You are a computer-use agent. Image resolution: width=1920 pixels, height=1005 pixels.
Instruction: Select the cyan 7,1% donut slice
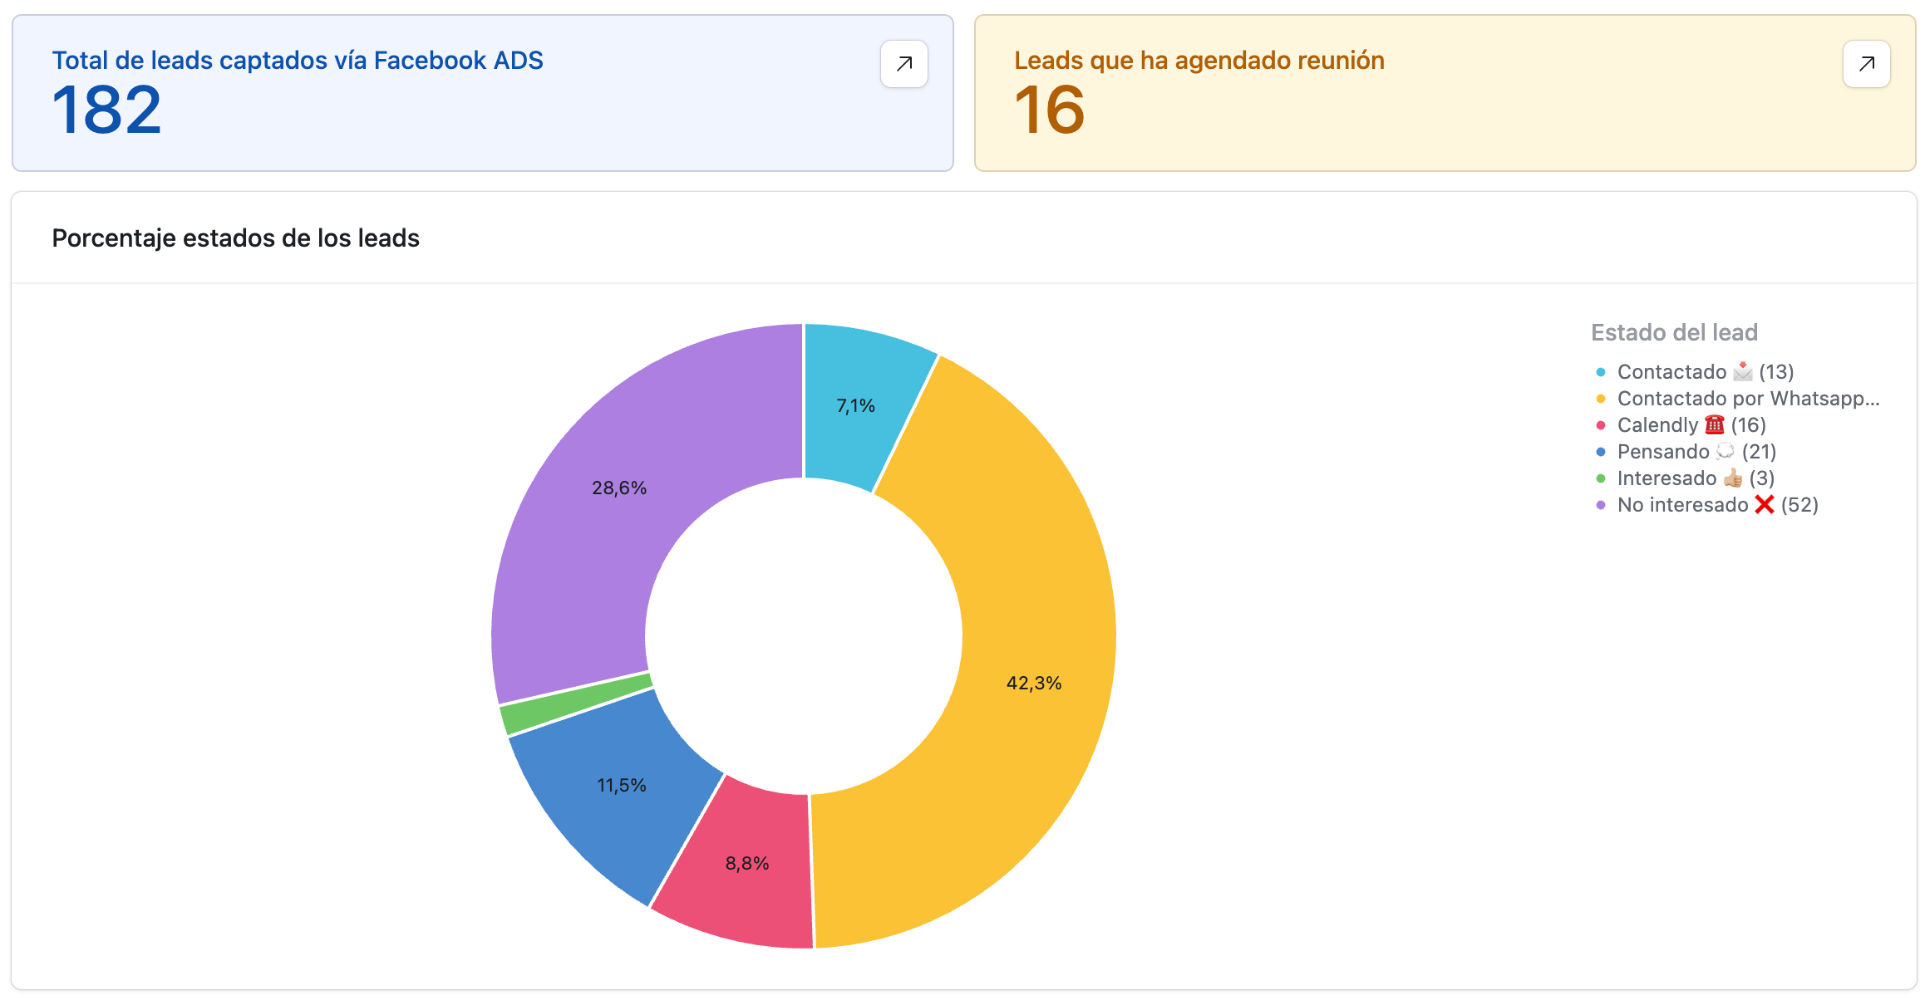[x=856, y=405]
